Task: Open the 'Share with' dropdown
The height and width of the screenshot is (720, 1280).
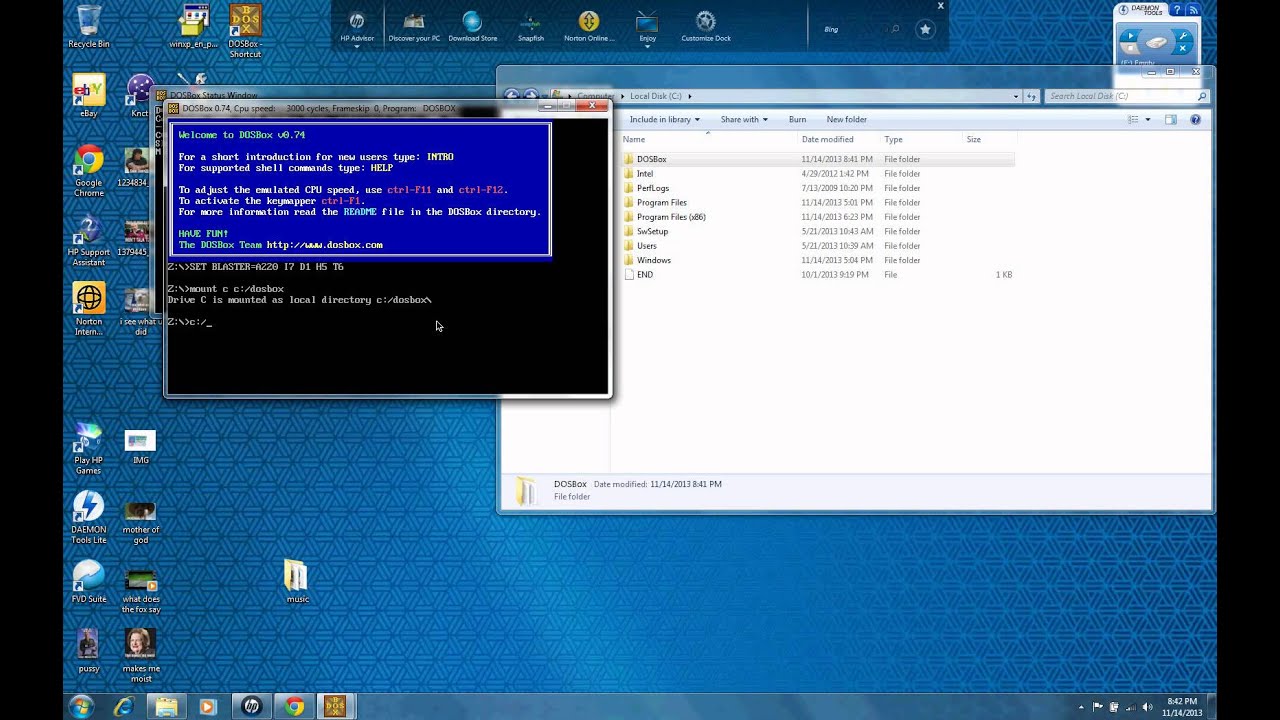Action: (x=744, y=119)
